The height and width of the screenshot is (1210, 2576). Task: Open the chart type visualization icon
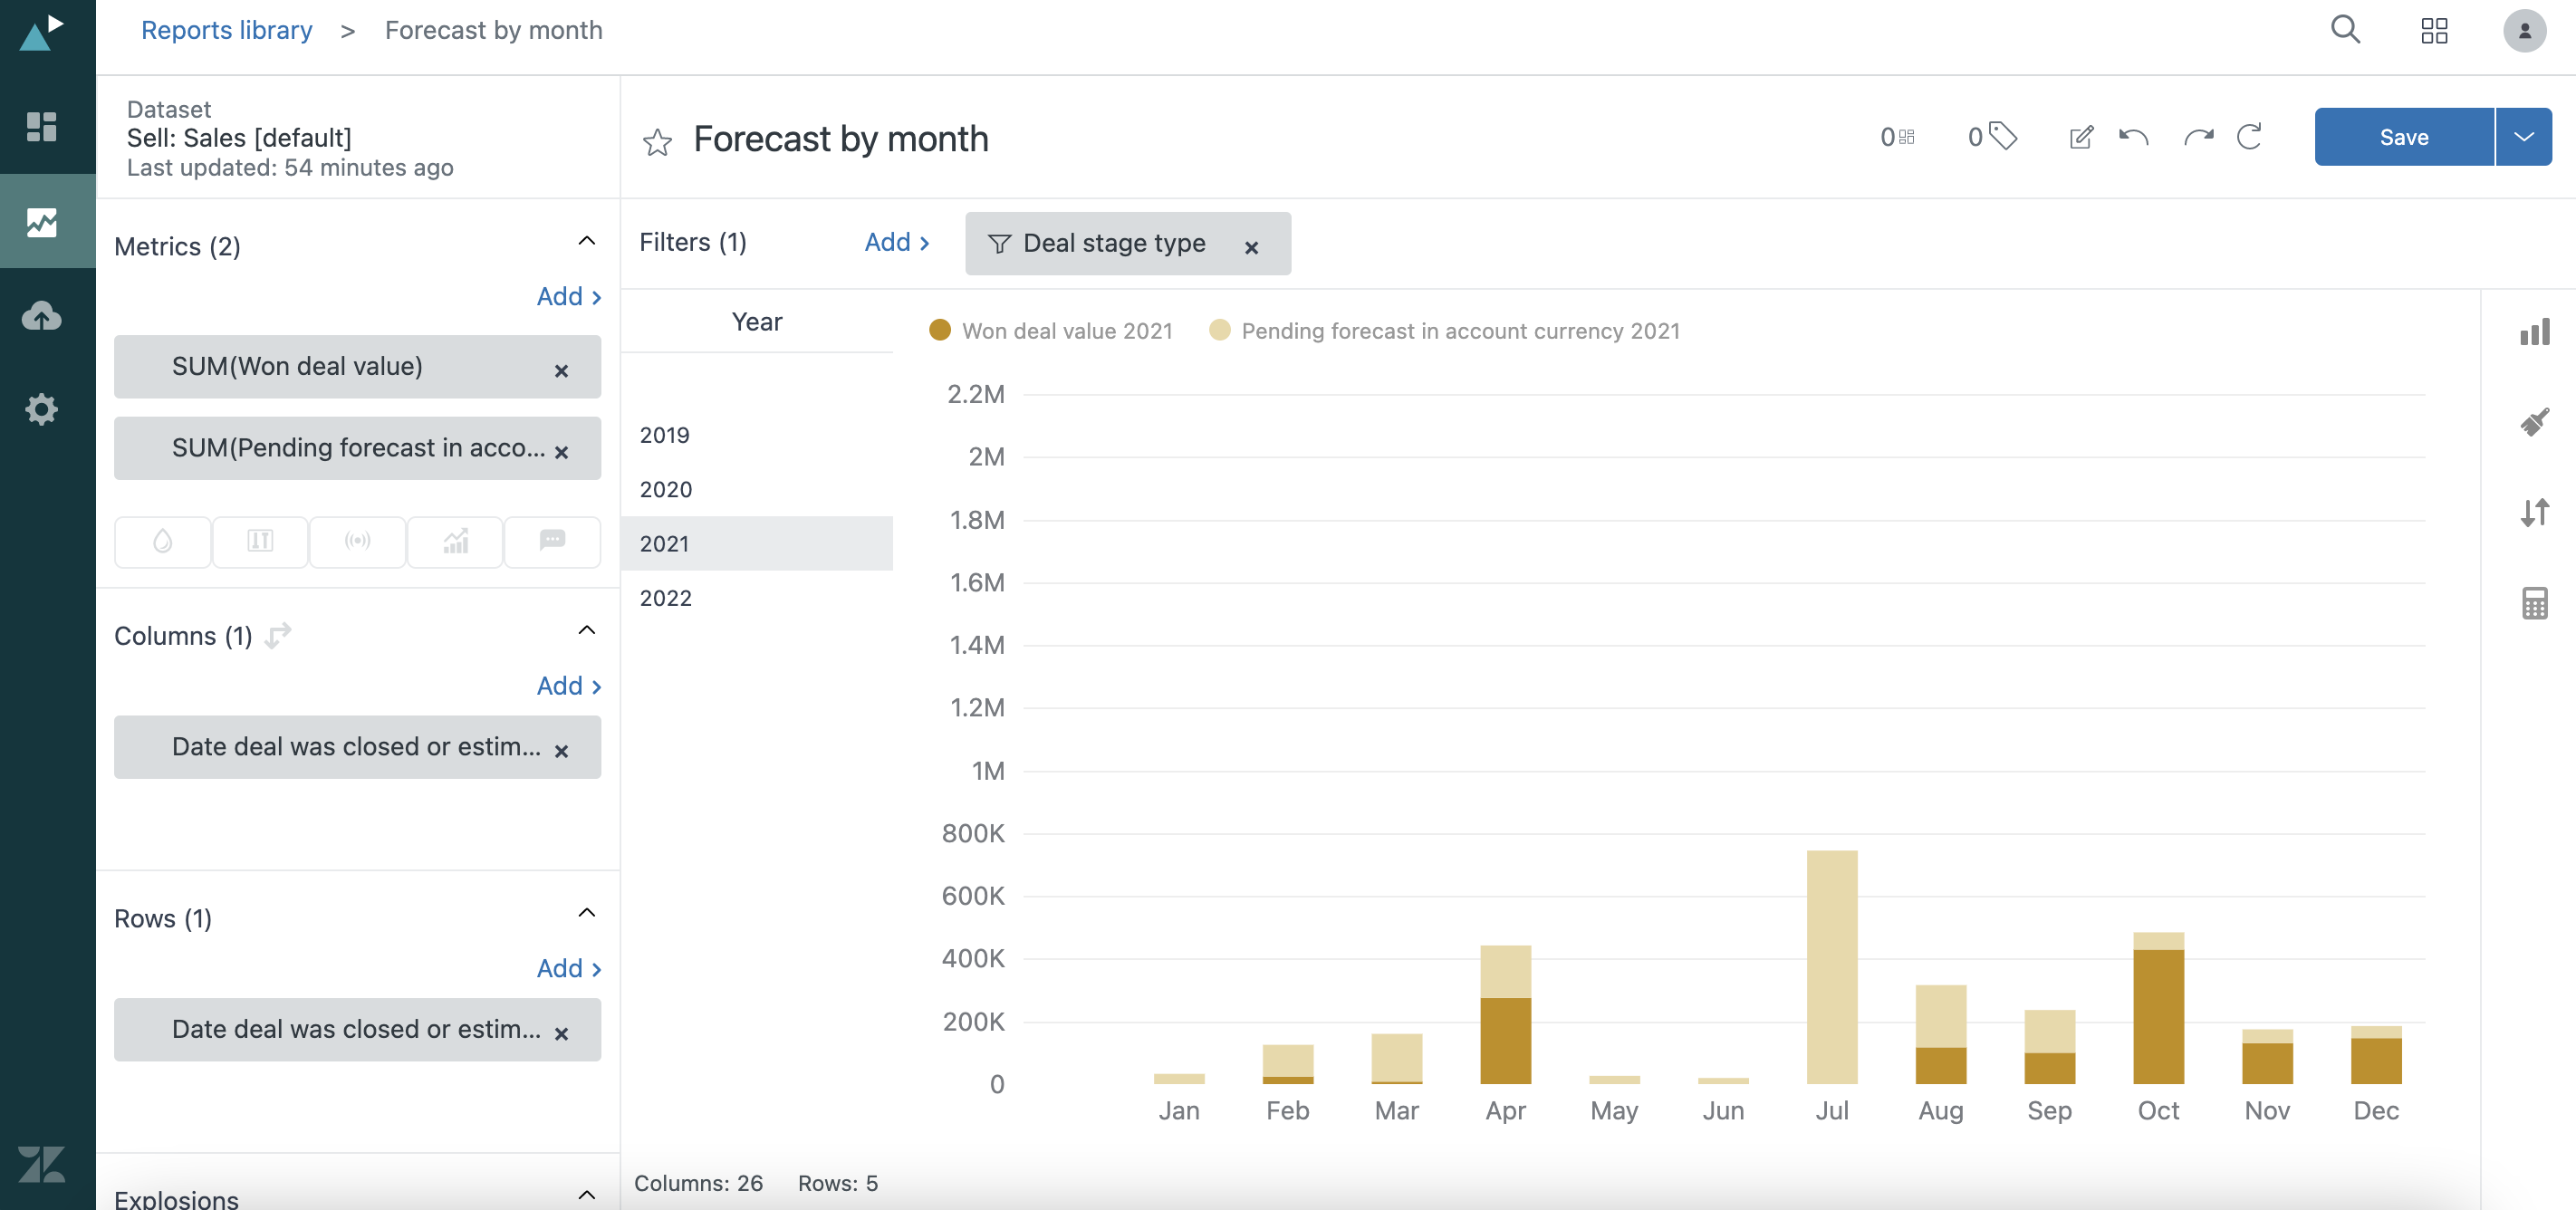coord(2534,332)
